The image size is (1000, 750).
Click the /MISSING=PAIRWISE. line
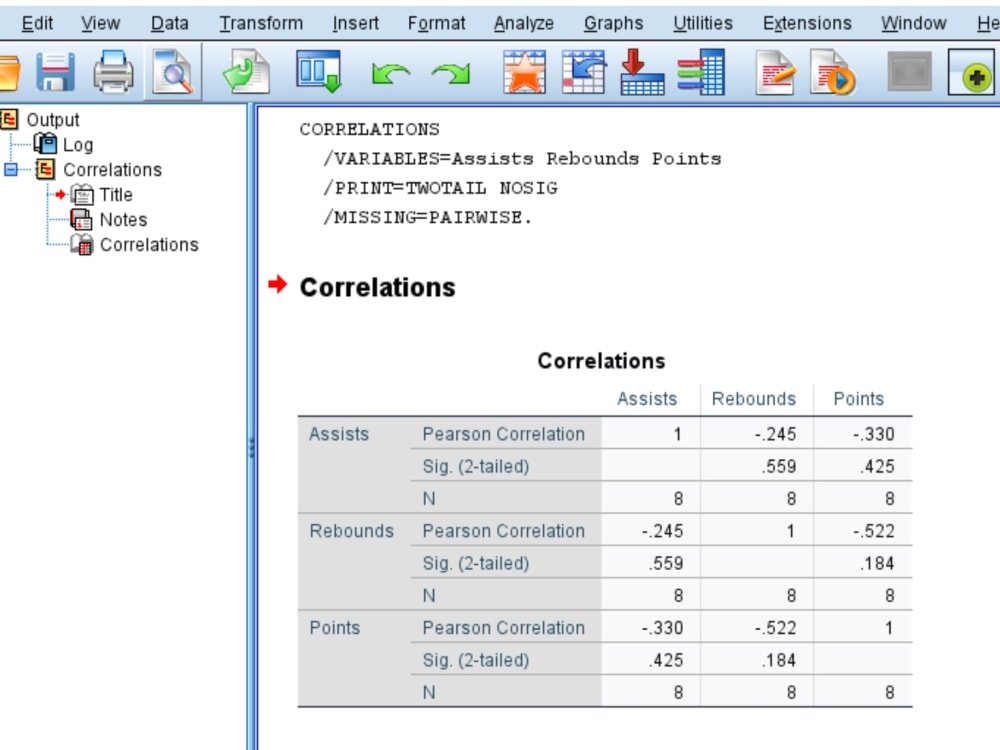pyautogui.click(x=427, y=217)
